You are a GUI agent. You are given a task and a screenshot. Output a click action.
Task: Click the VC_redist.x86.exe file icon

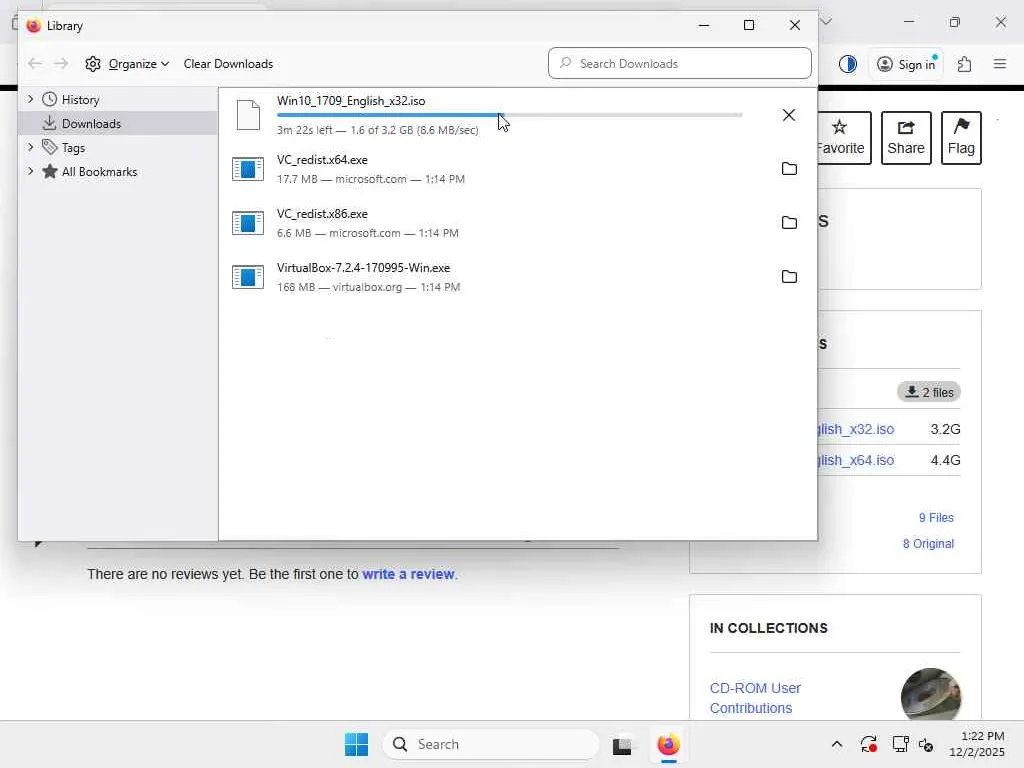tap(248, 223)
